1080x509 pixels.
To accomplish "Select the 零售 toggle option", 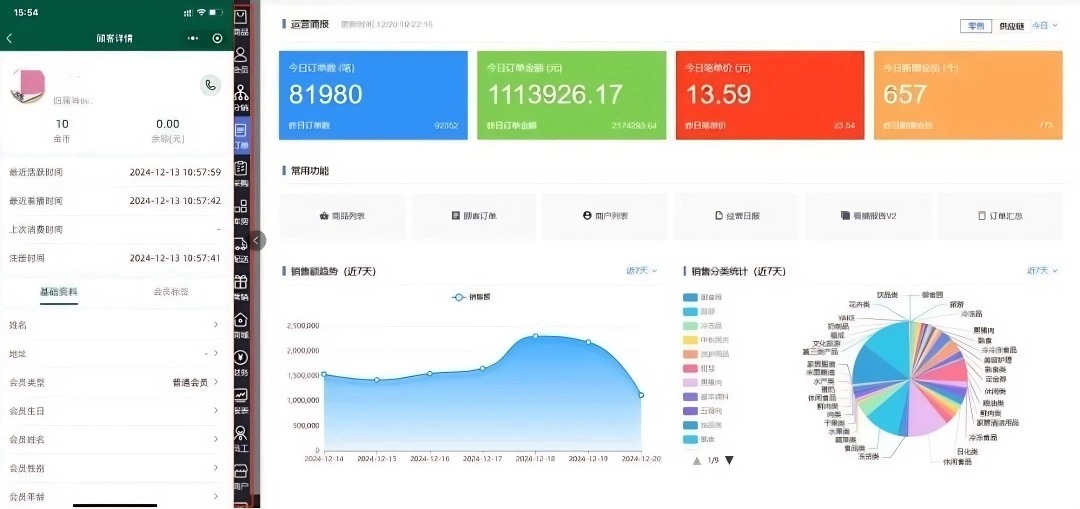I will pos(975,26).
